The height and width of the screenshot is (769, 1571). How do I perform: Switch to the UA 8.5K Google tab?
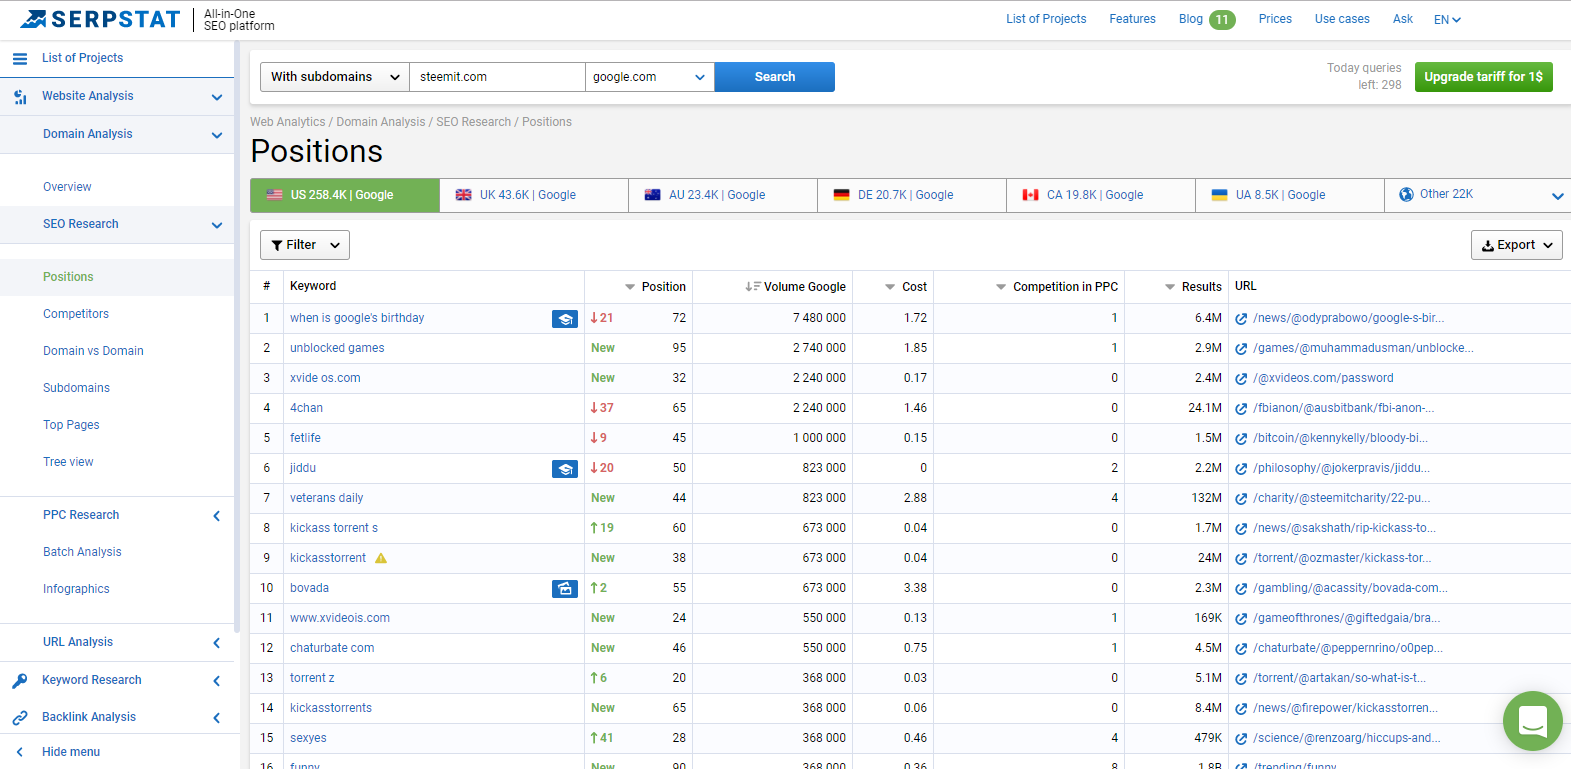click(x=1290, y=195)
